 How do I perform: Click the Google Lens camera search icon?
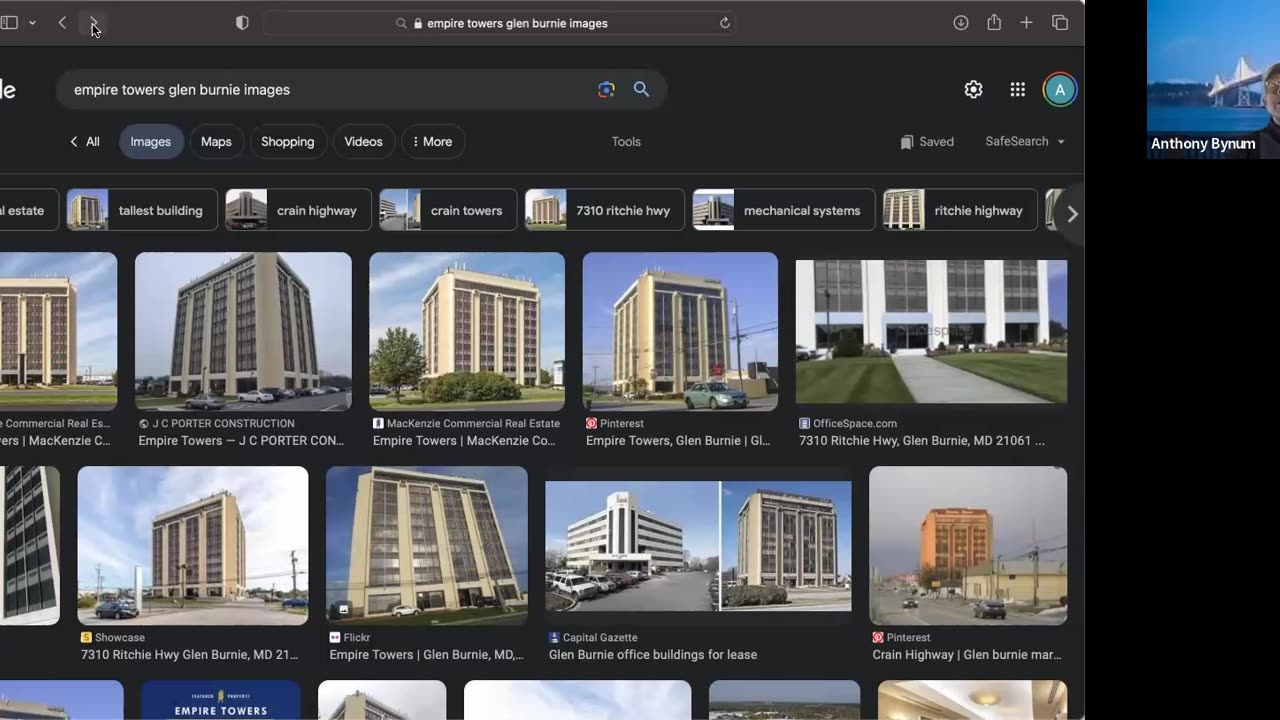pos(606,90)
